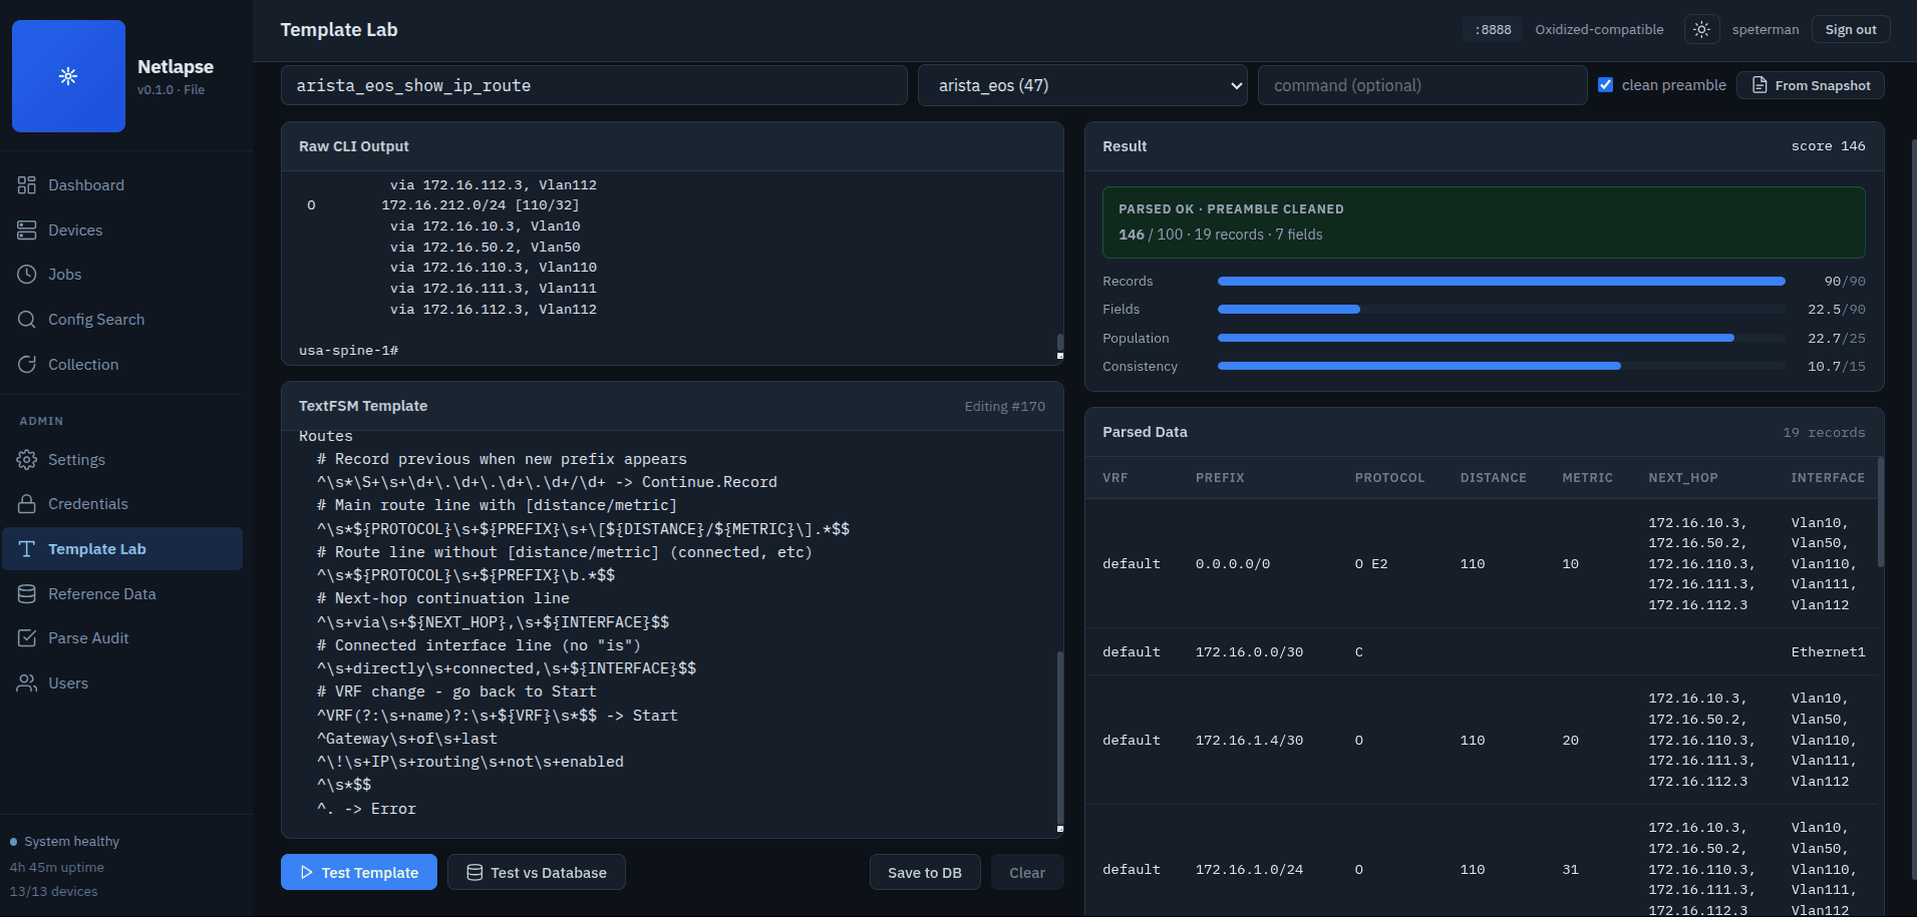Click the '^. -> Error' template line
The image size is (1917, 917).
(366, 809)
